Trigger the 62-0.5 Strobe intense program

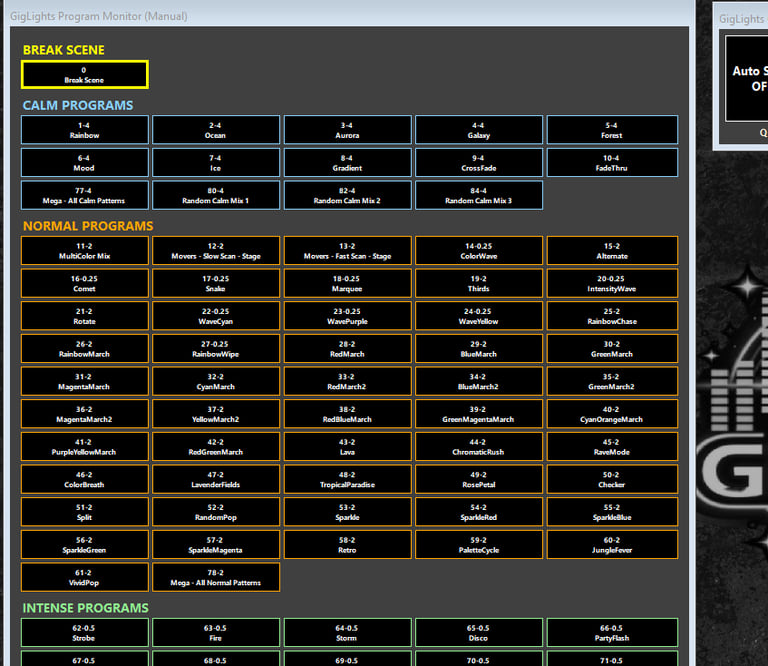tap(85, 633)
